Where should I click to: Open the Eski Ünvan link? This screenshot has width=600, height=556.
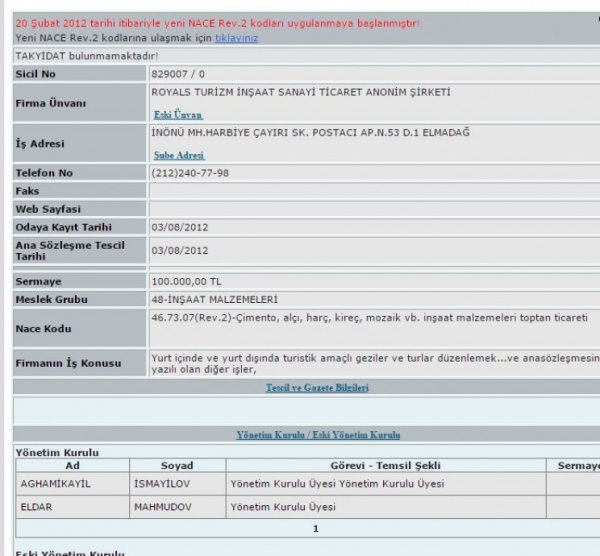(x=178, y=115)
